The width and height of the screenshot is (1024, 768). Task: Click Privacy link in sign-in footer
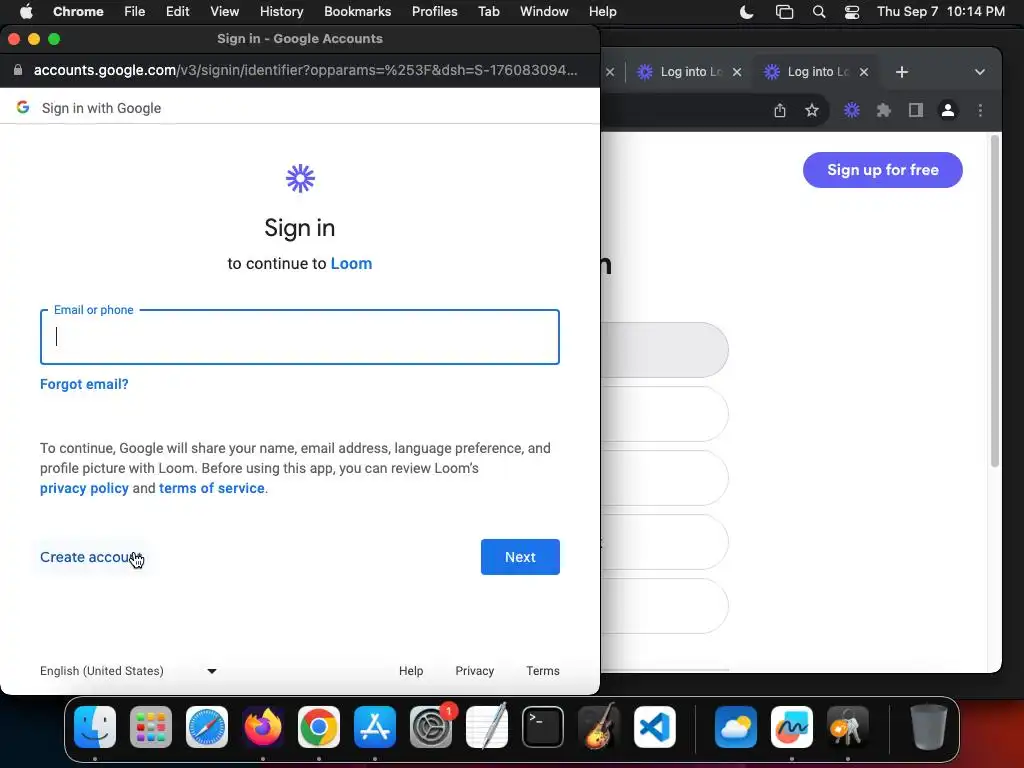(474, 671)
